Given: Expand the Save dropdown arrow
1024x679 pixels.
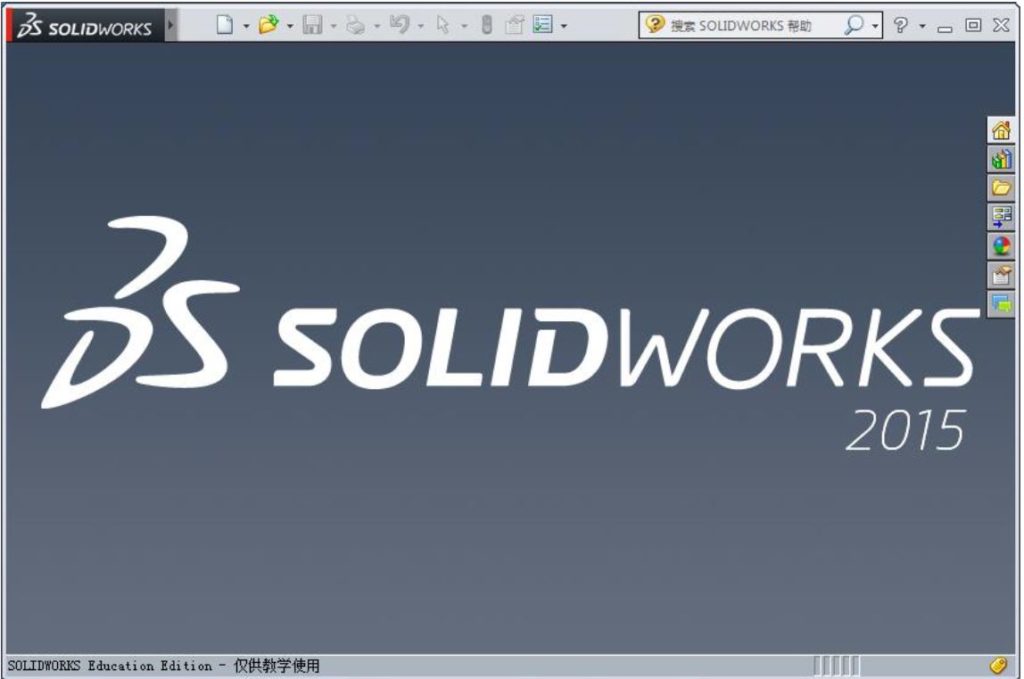Looking at the screenshot, I should [x=334, y=26].
